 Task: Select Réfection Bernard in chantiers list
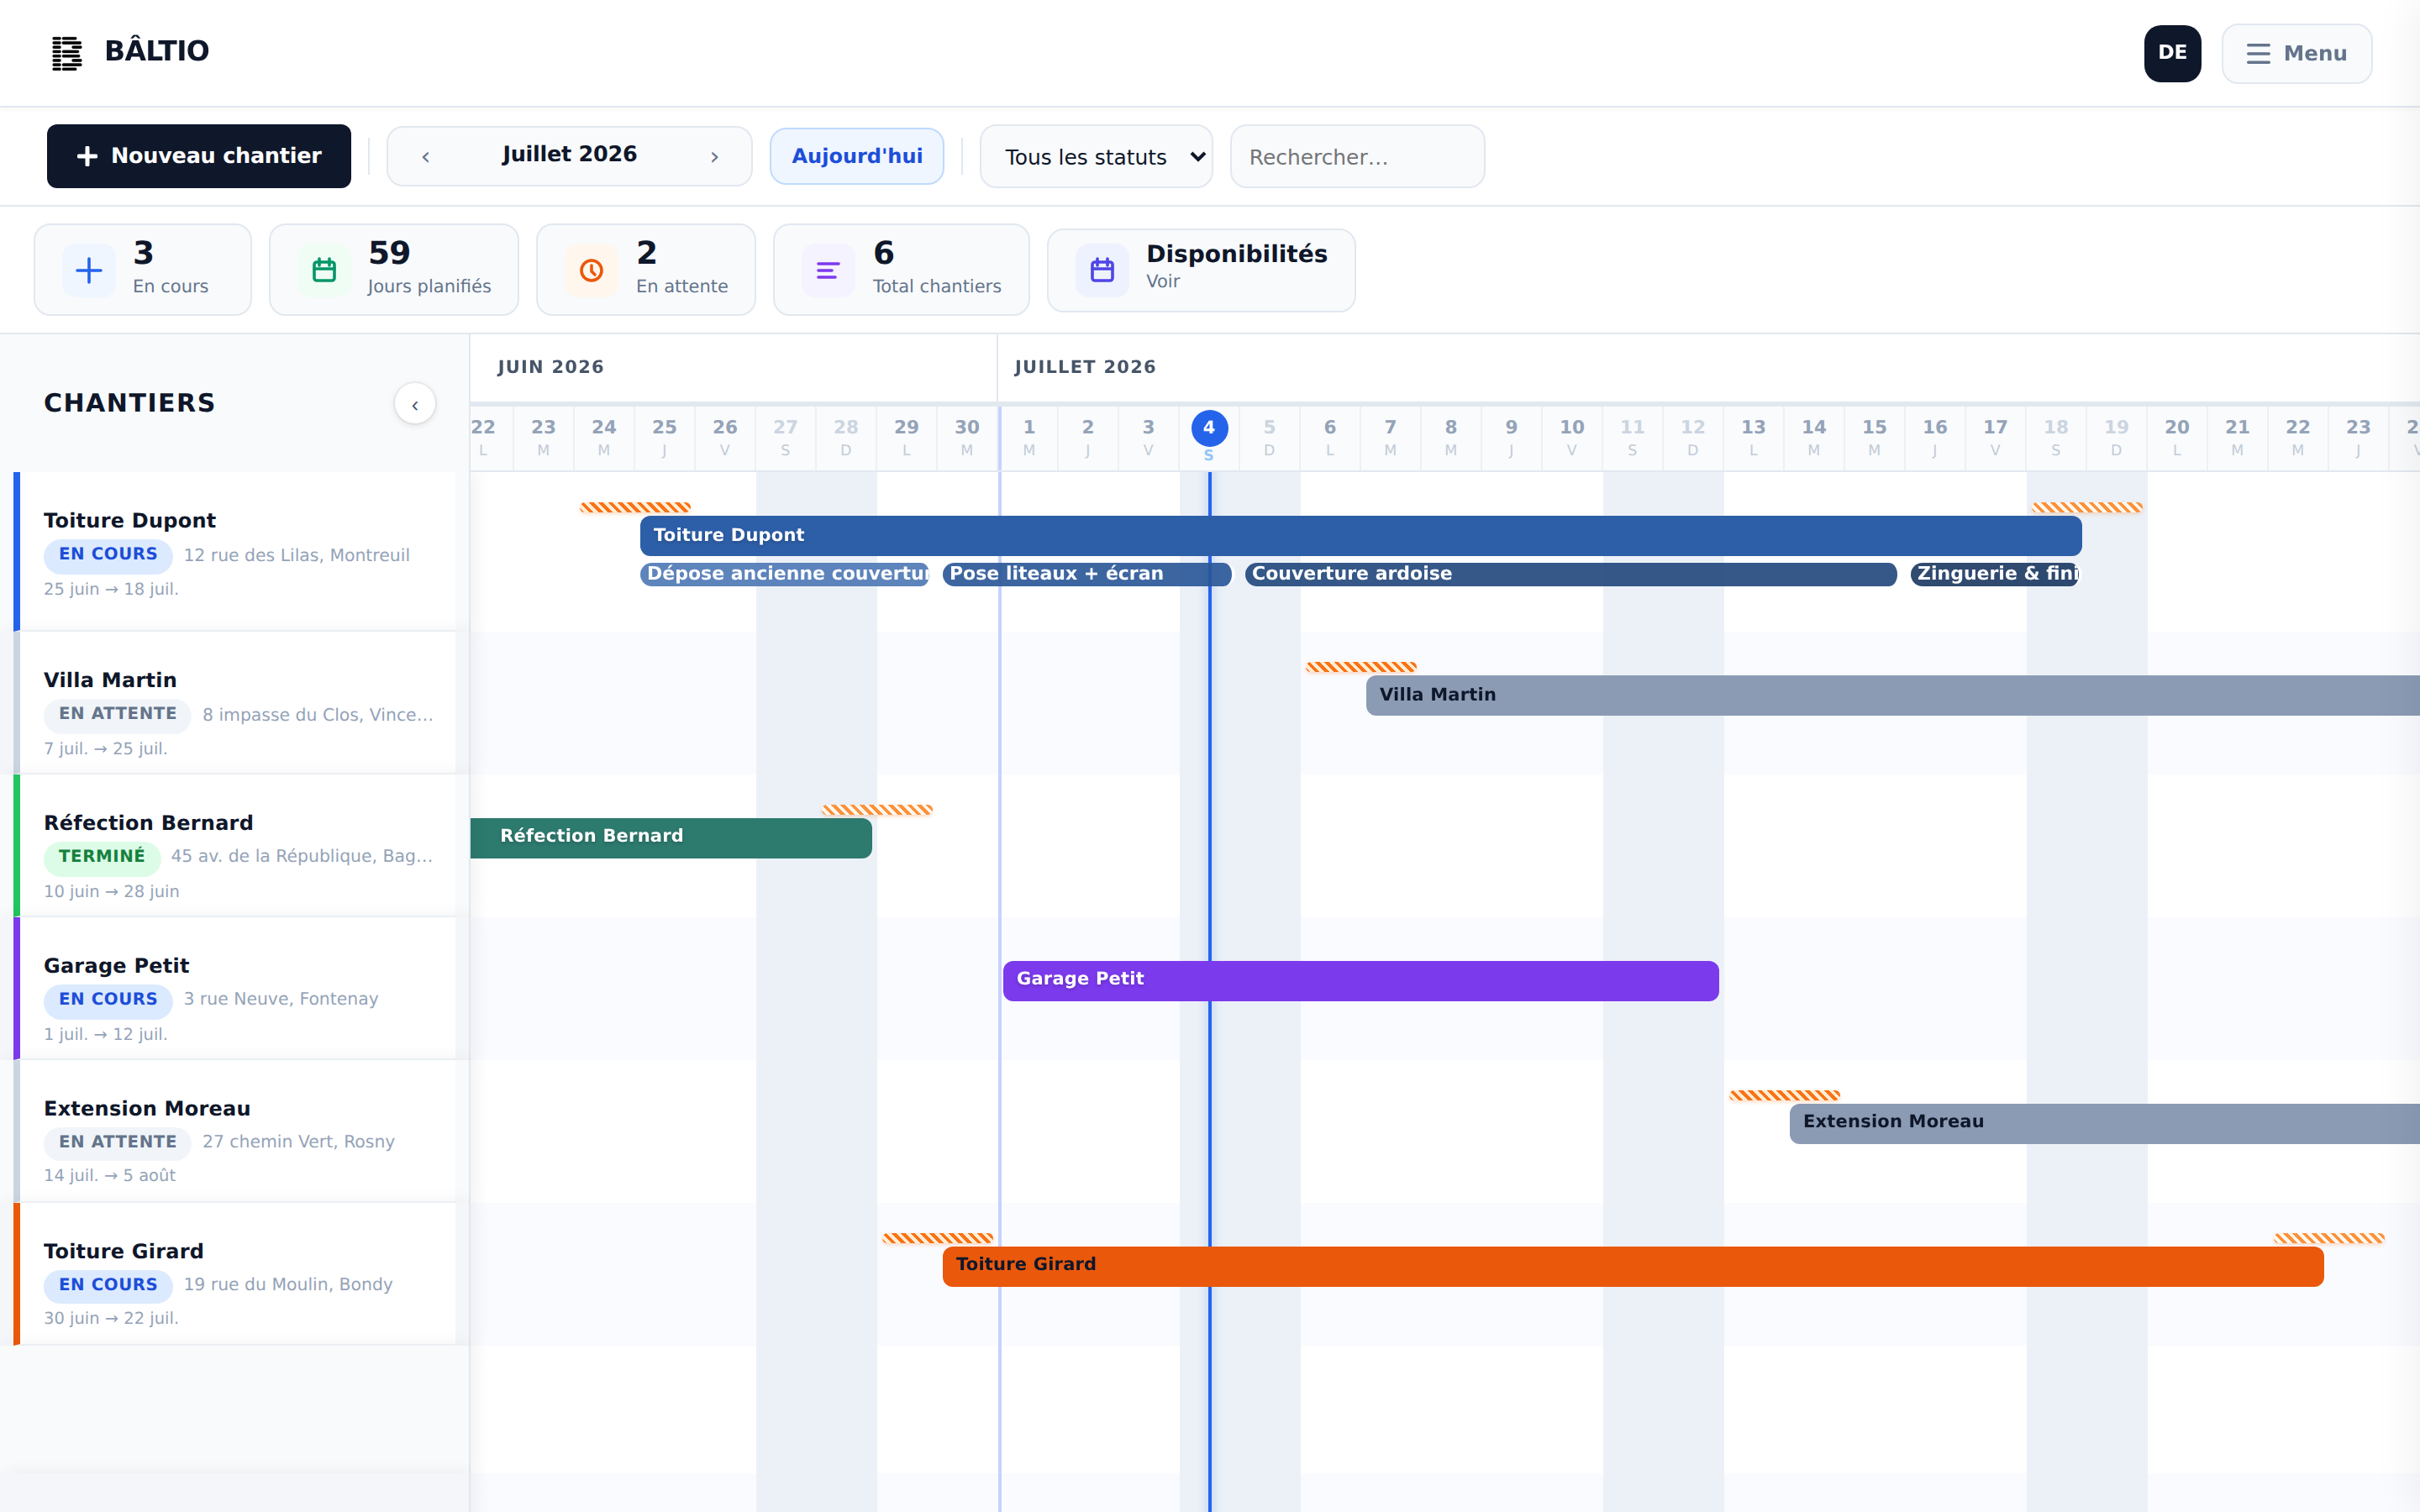235,846
